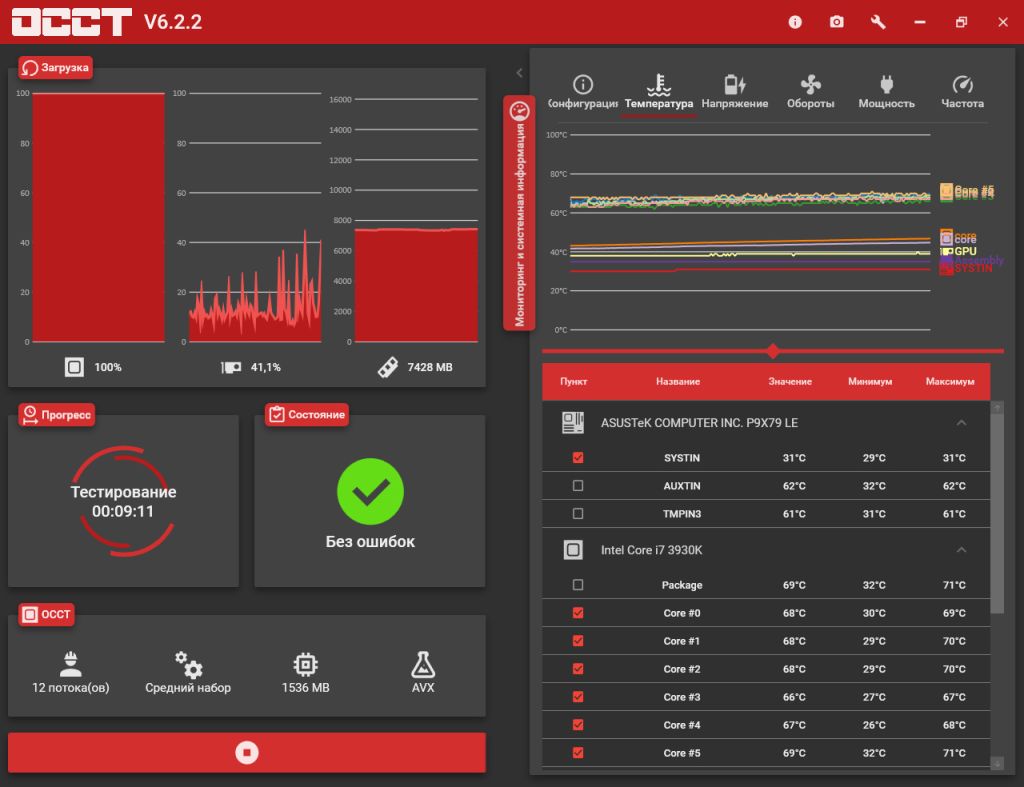1024x787 pixels.
Task: Click the 12 threads worker icon
Action: [71, 664]
